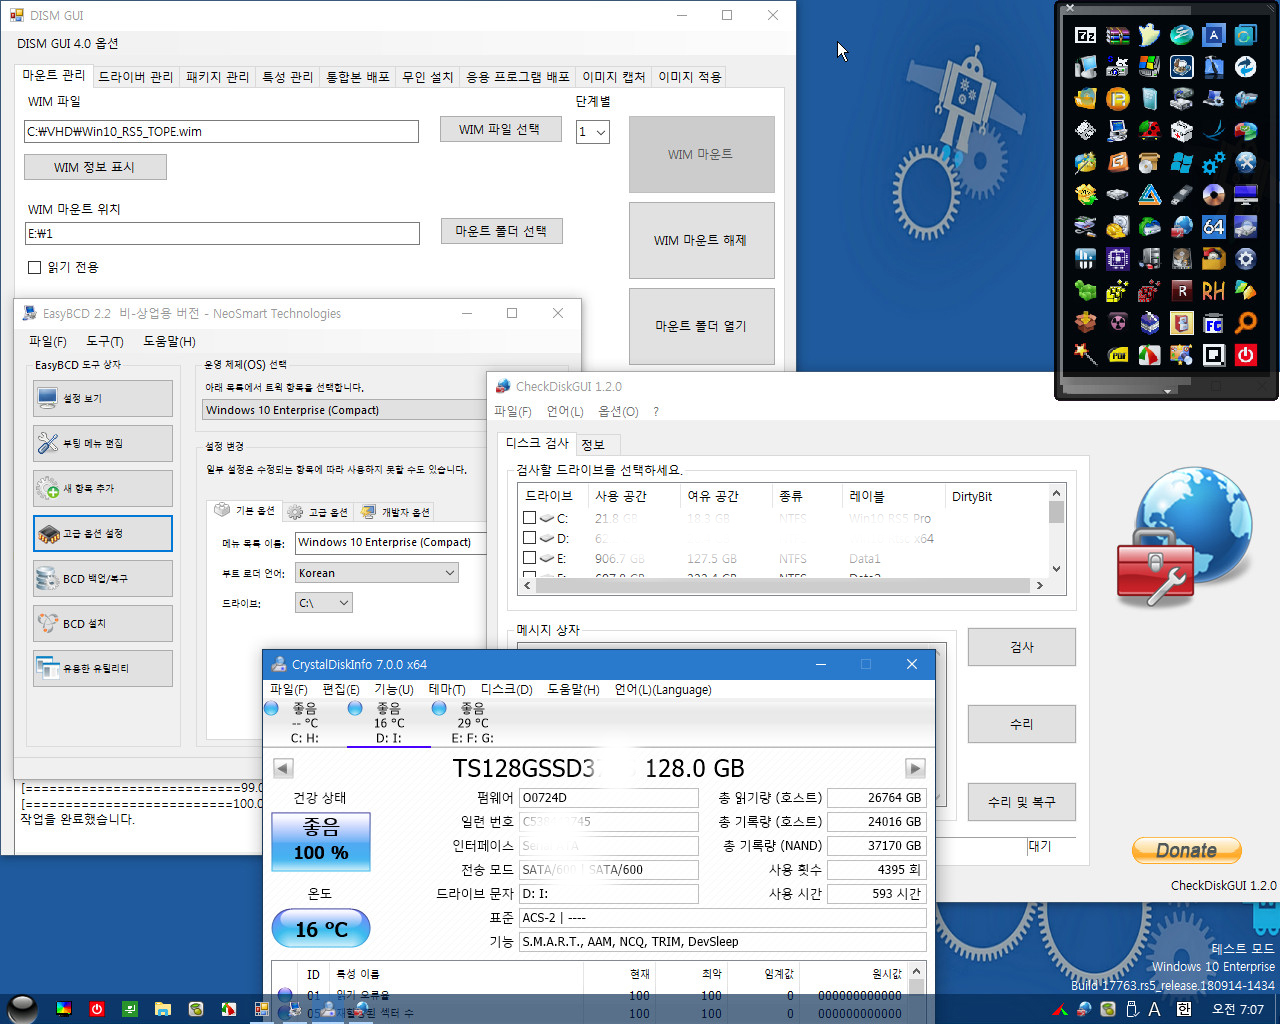Open the Korean boot loader language dropdown

click(377, 573)
